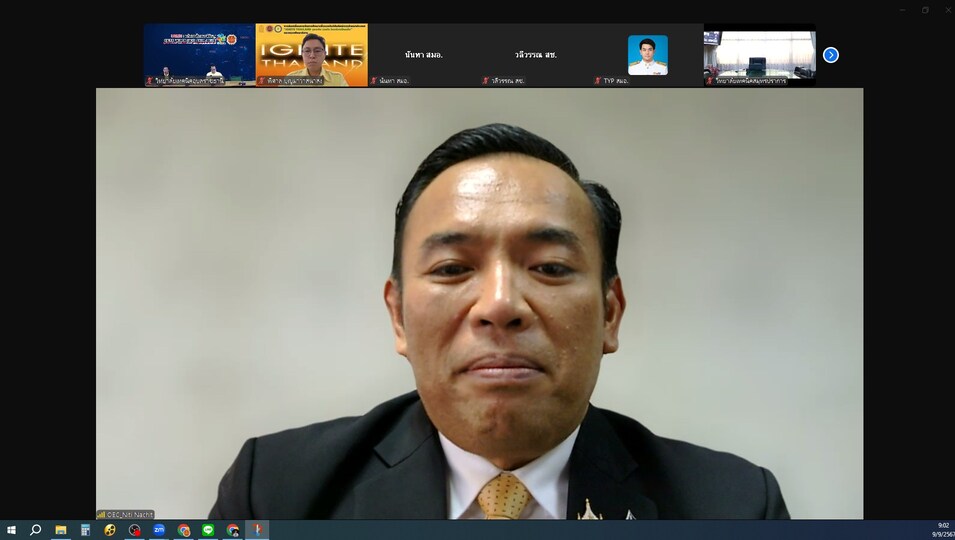Launch the Calculator taskbar icon

[85, 530]
